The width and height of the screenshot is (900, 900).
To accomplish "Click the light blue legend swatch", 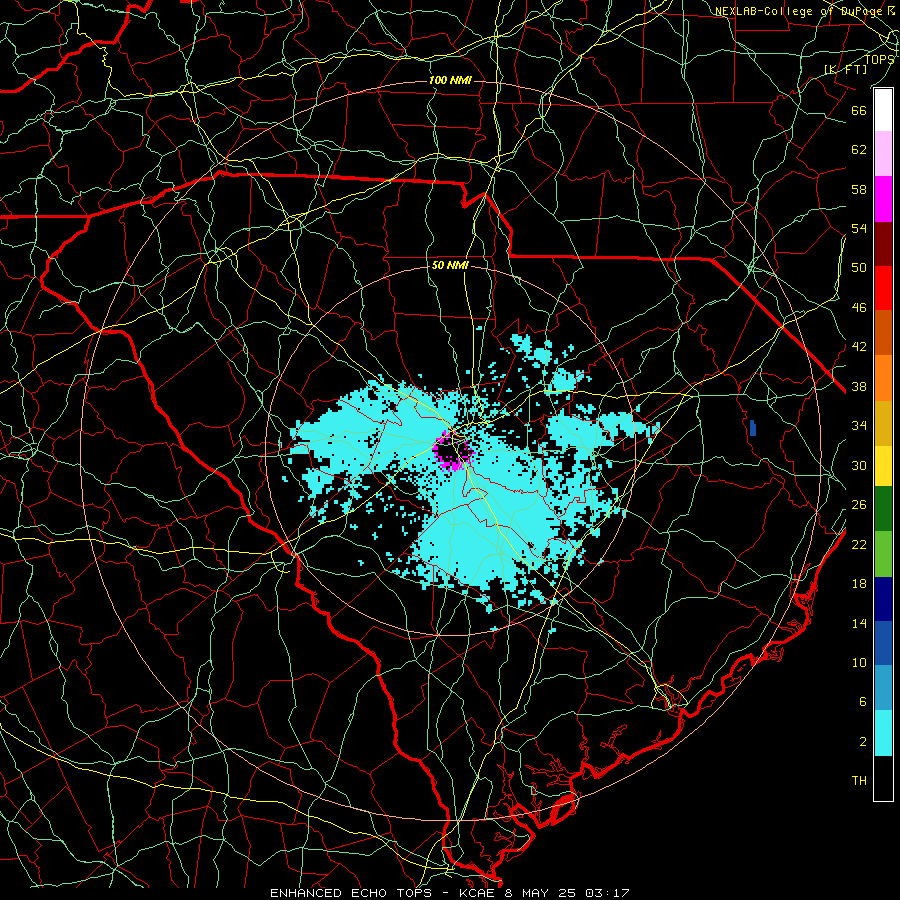I will 883,688.
